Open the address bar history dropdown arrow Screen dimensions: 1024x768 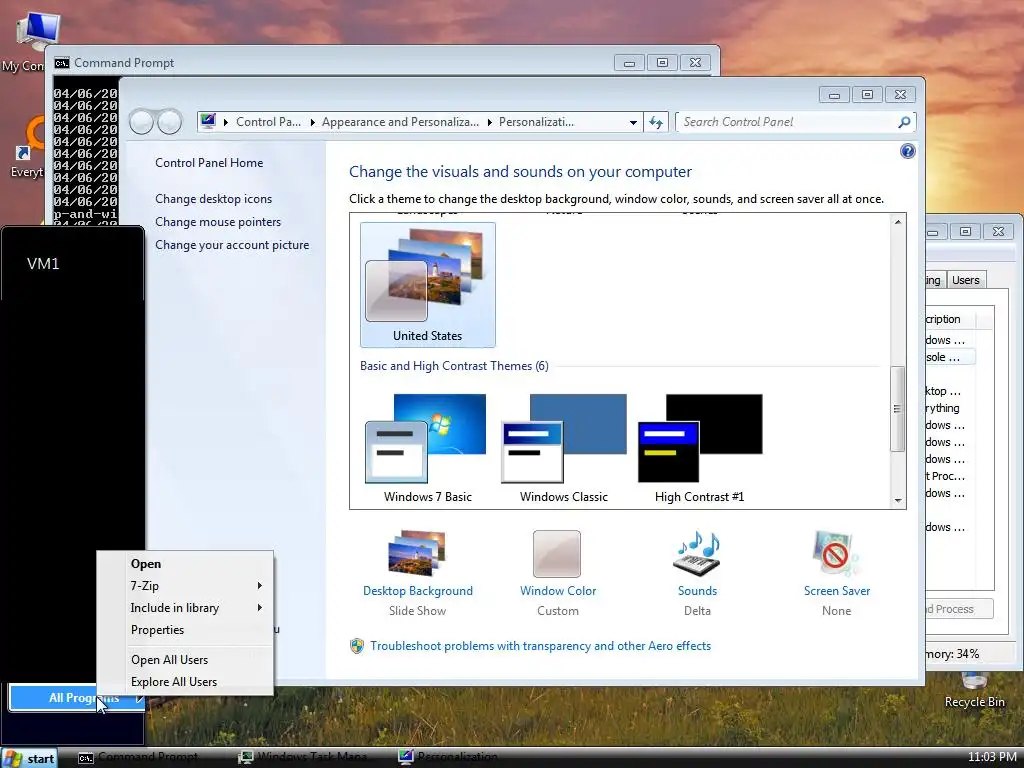tap(633, 122)
